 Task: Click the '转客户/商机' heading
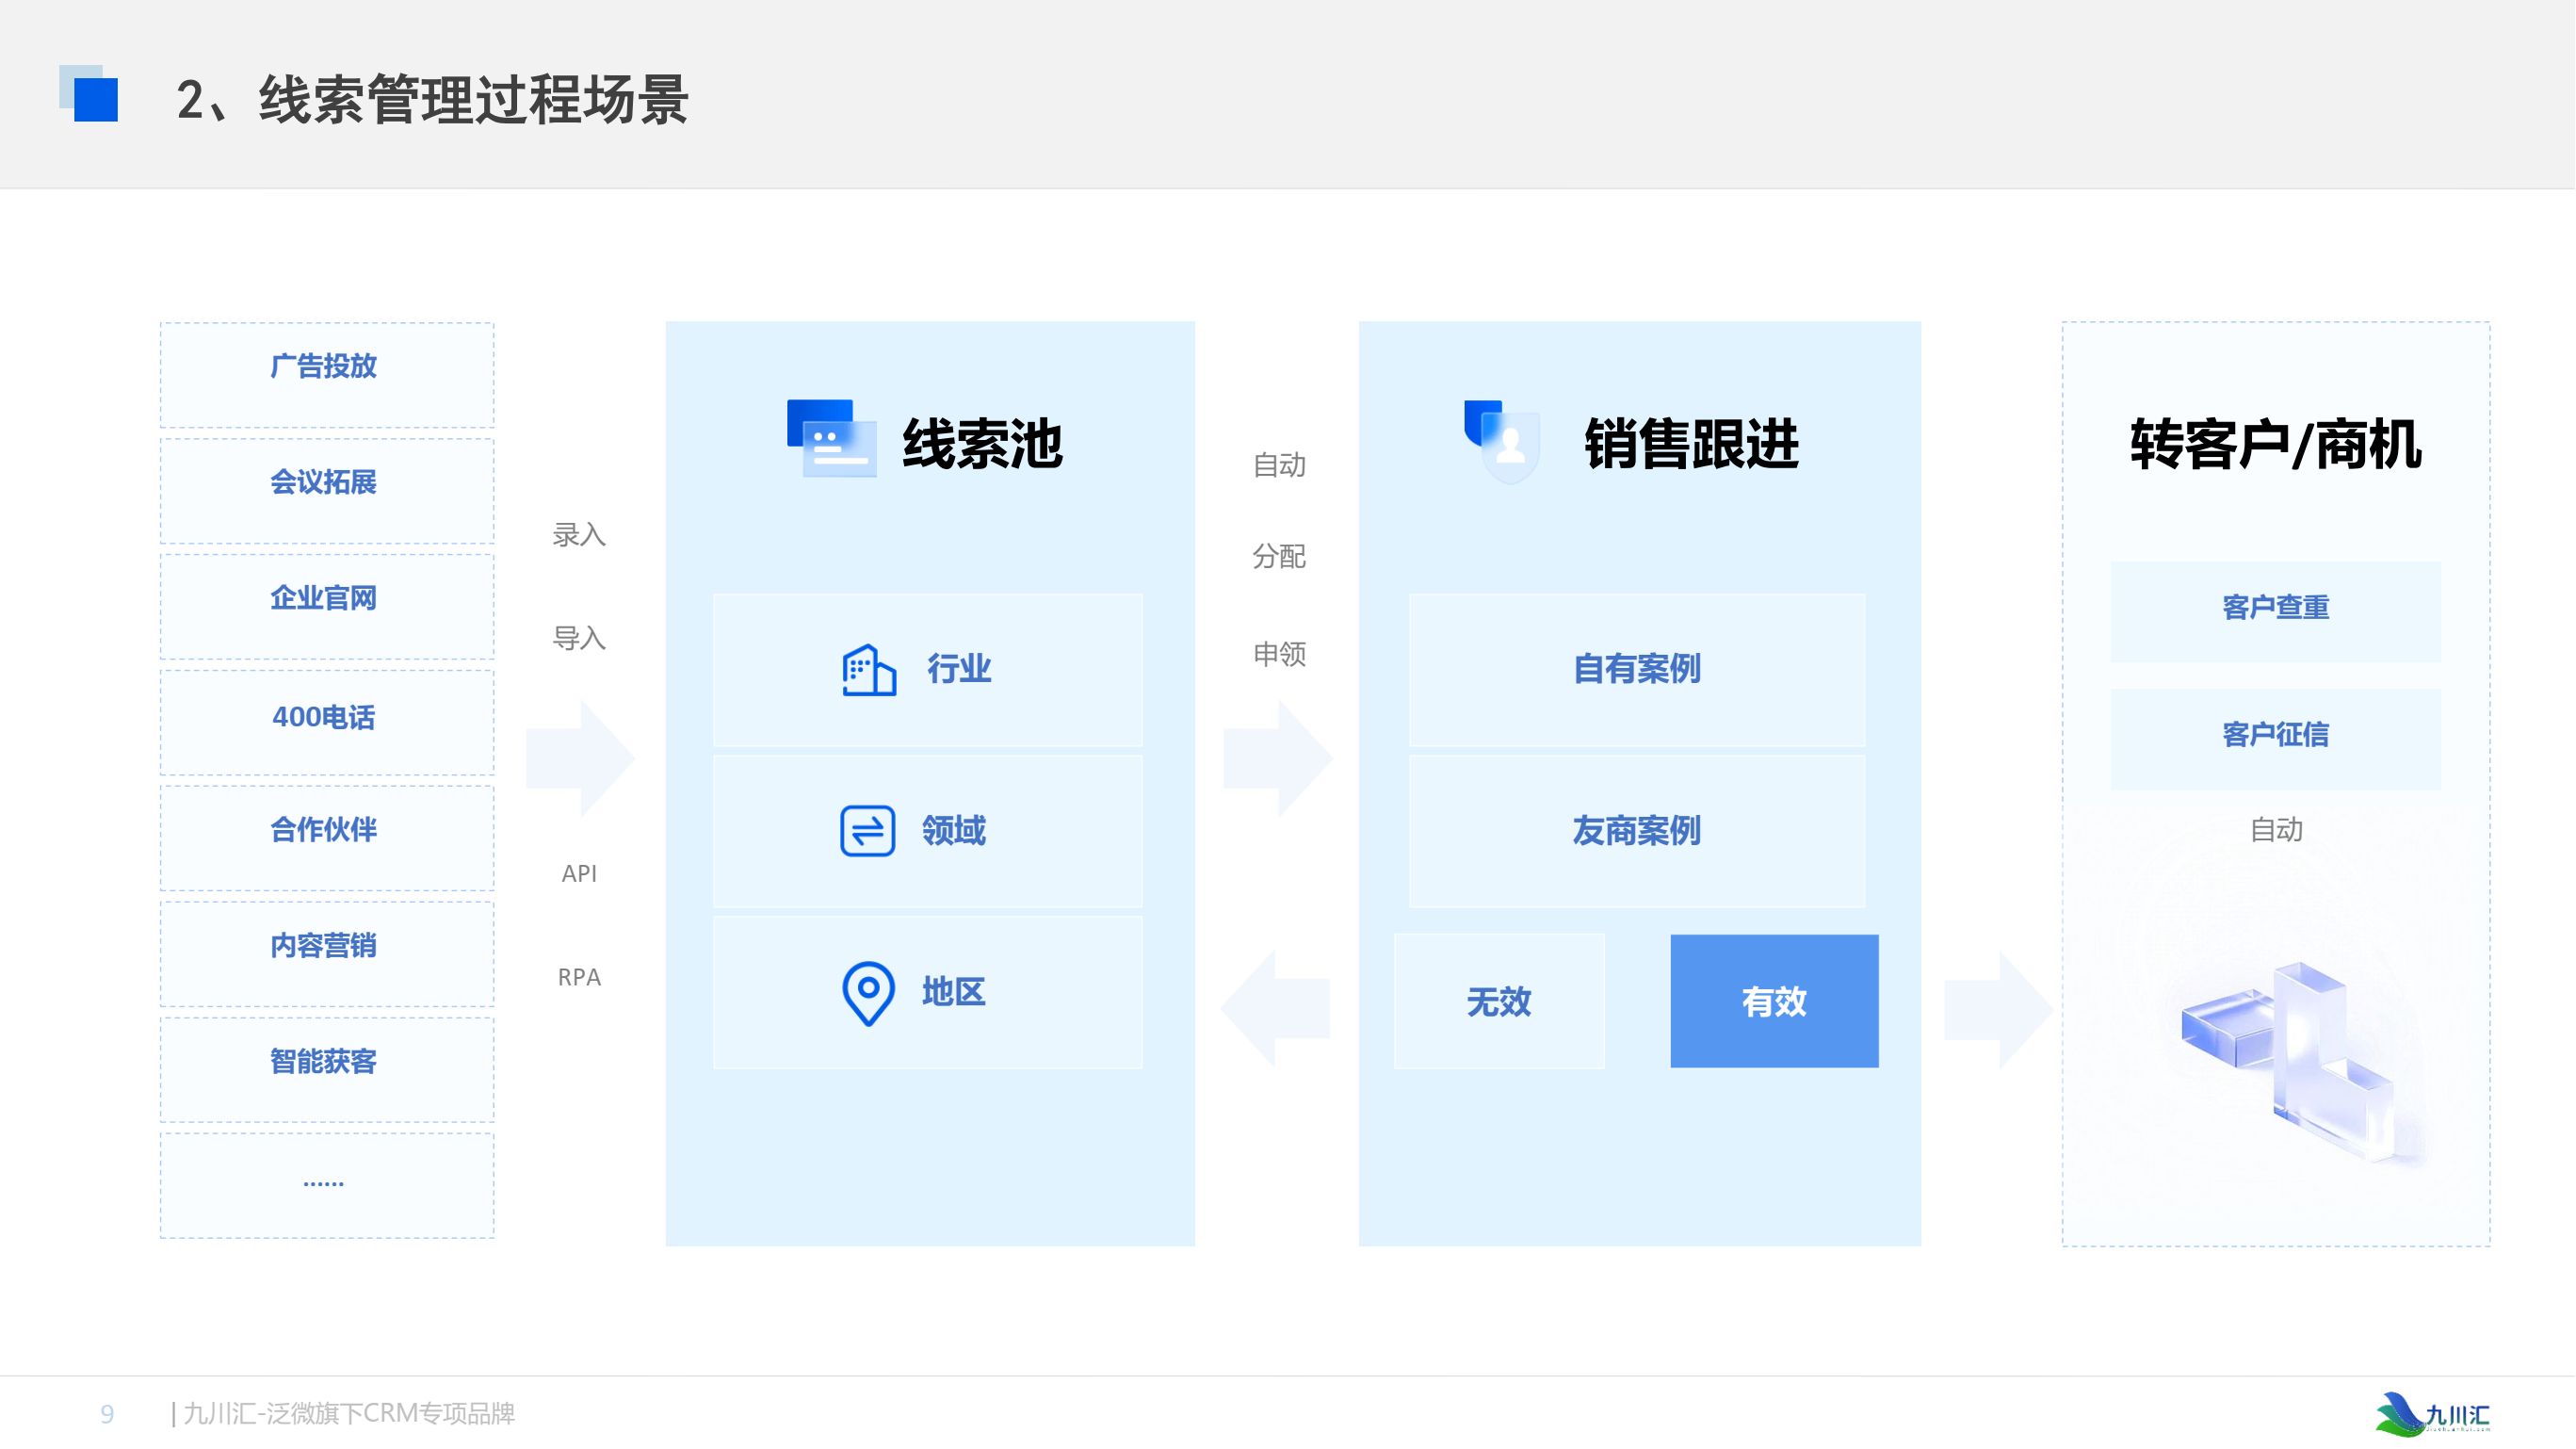2276,444
